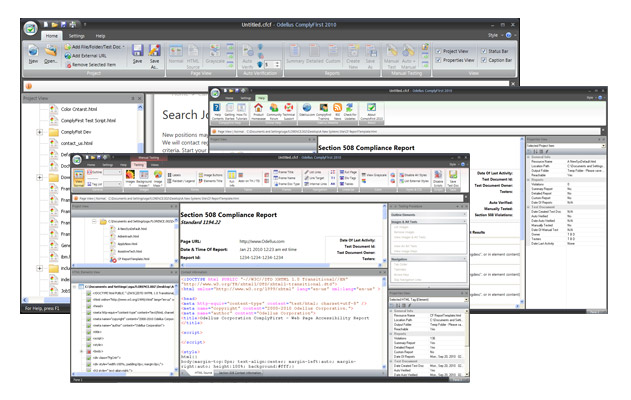631x400 pixels.
Task: Uncheck the Properties View checkbox
Action: (439, 60)
